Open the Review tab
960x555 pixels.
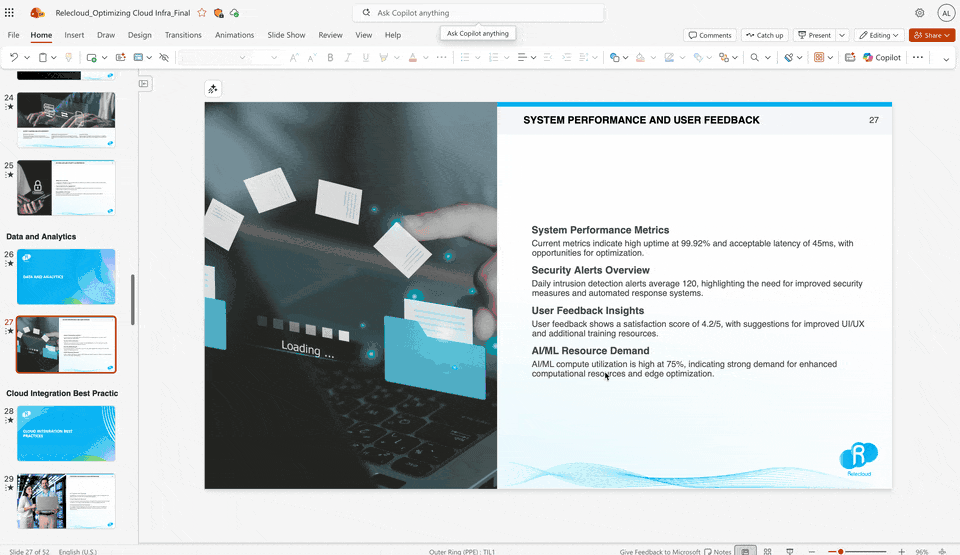pos(330,35)
